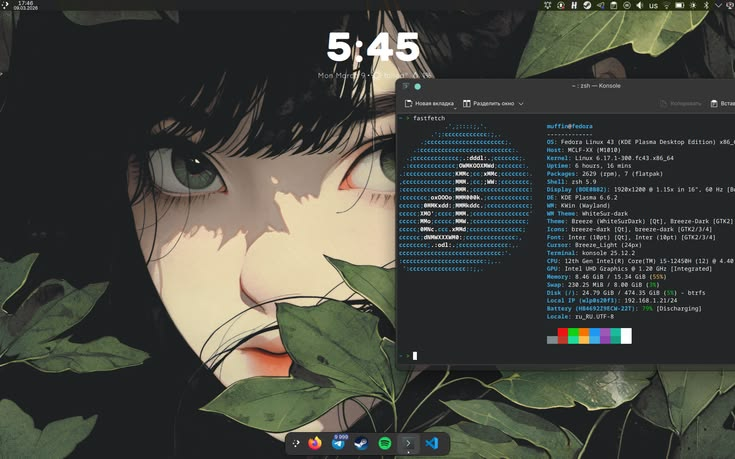Click 'muffin@fedora' in terminal output

pos(570,126)
